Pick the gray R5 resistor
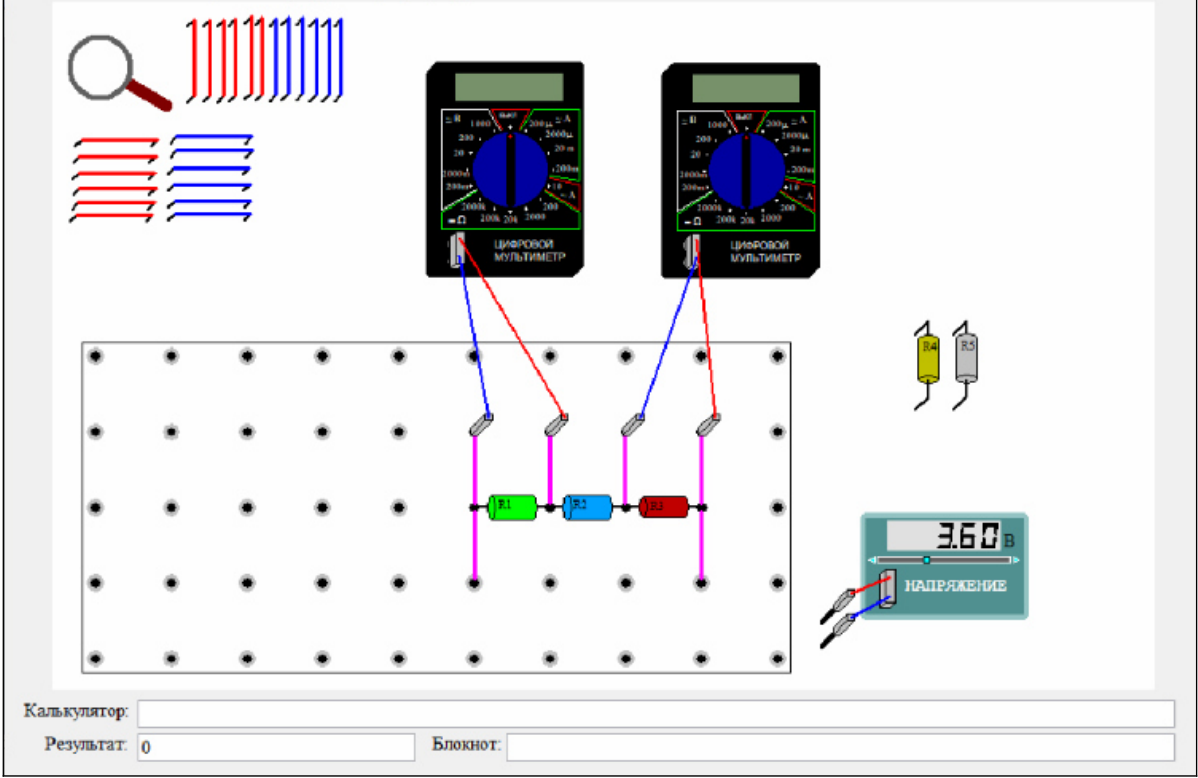The image size is (1198, 778). [x=966, y=365]
